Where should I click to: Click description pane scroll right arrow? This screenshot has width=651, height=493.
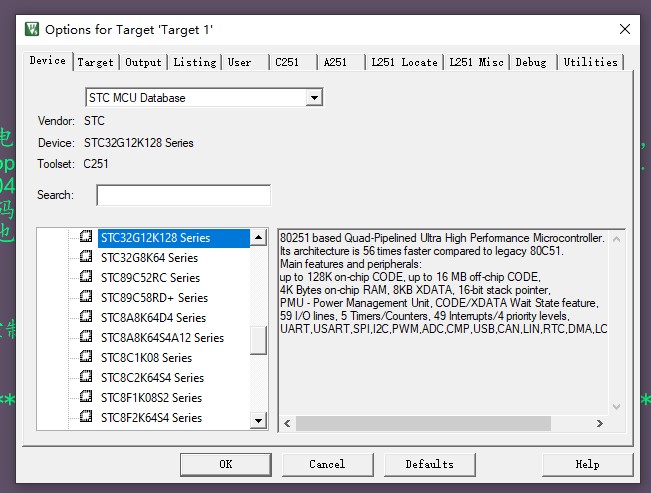(600, 424)
